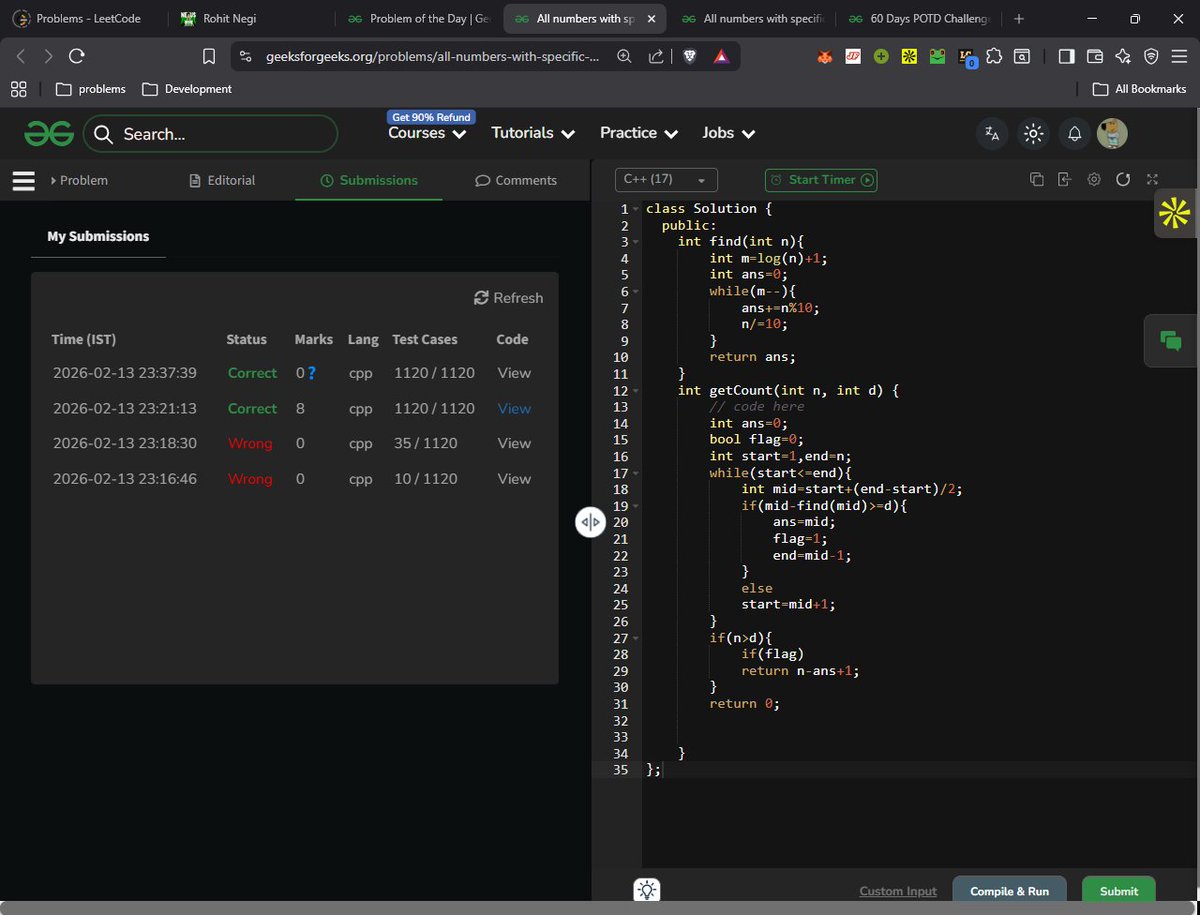Switch to the 60 Days POTD Challenge browser tab
Viewport: 1200px width, 915px height.
tap(917, 19)
